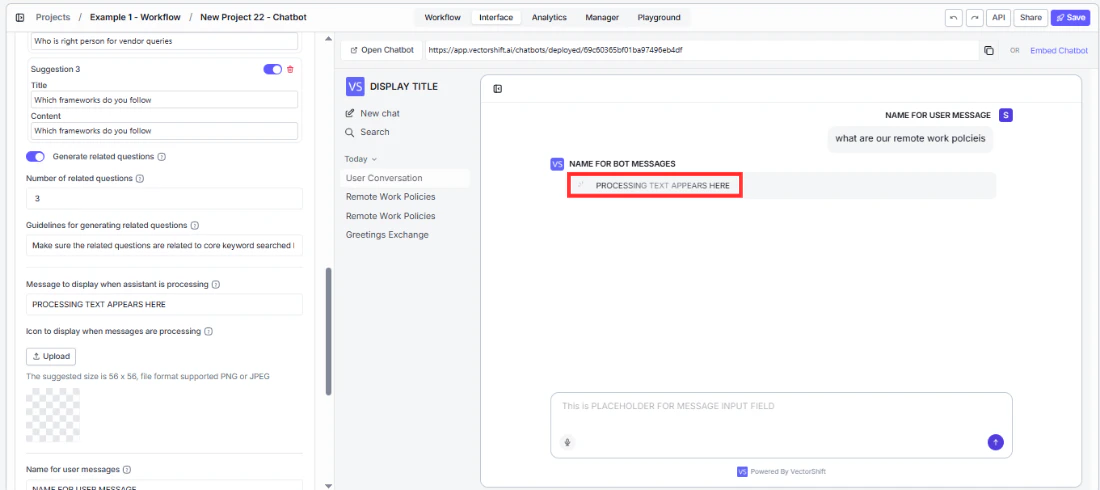Click vendor queries suggestion content field
The image size is (1100, 490).
pyautogui.click(x=164, y=41)
